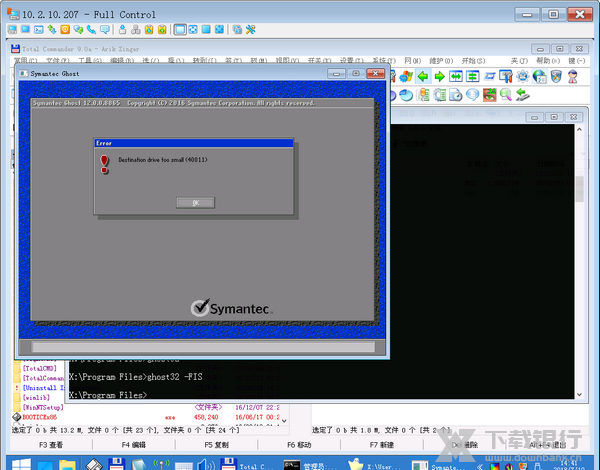Click the text message bubble icon
This screenshot has width=600, height=470.
[x=104, y=29]
